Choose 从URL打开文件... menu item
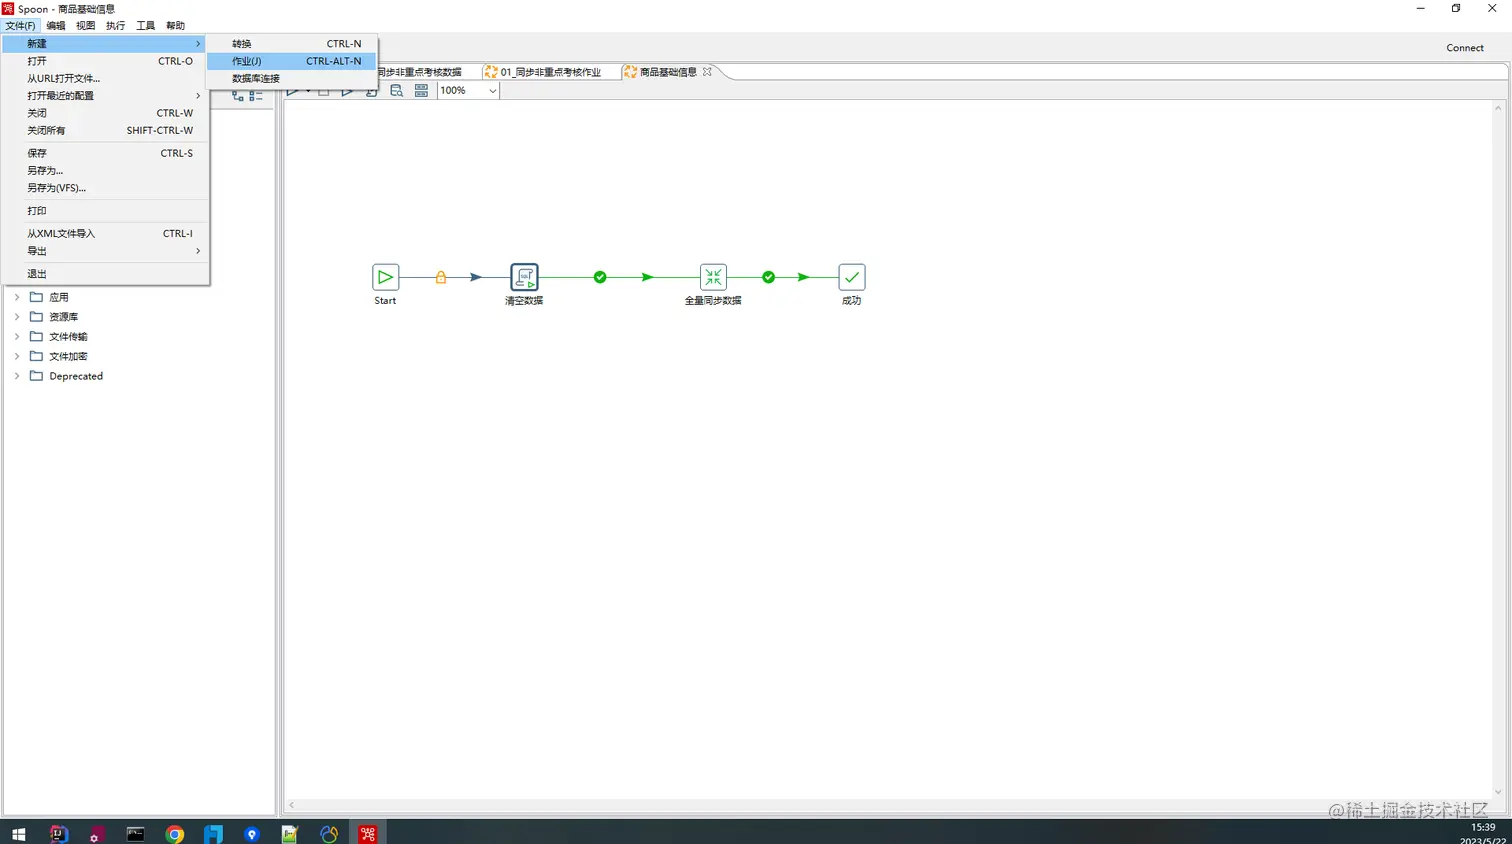 pos(105,78)
